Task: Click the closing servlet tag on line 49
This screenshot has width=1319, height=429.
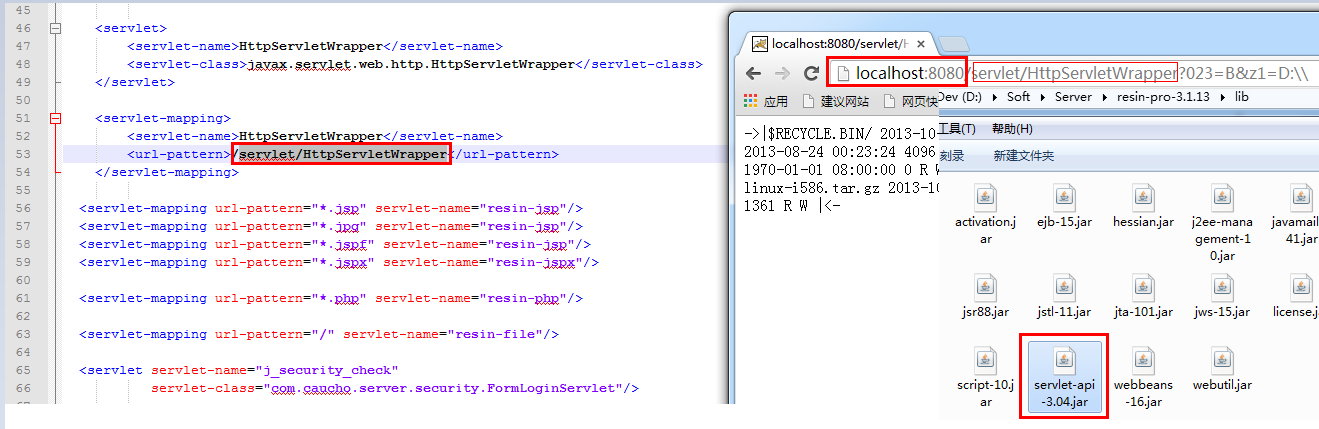Action: click(x=135, y=82)
